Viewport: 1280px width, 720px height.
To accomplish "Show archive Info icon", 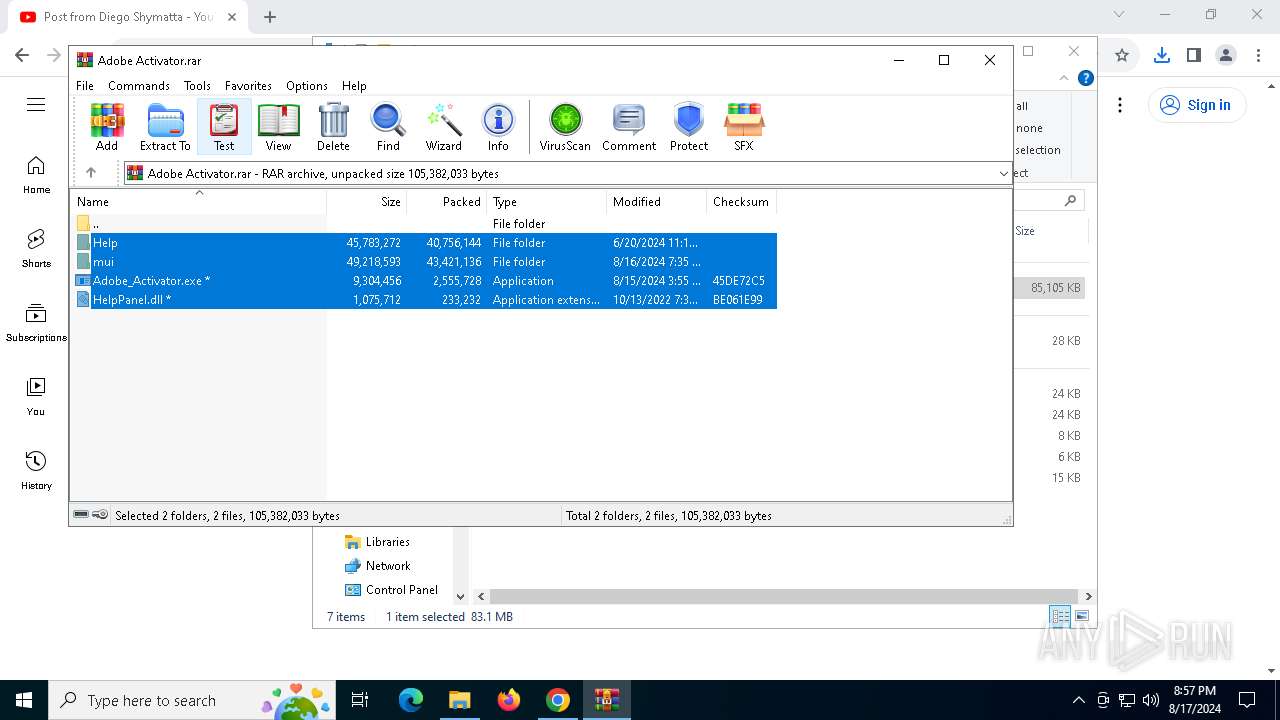I will [498, 127].
